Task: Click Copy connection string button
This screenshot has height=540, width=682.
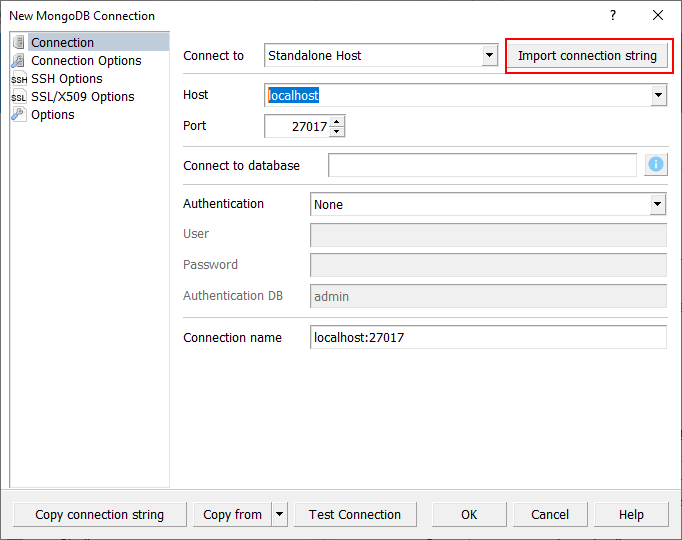Action: [99, 515]
